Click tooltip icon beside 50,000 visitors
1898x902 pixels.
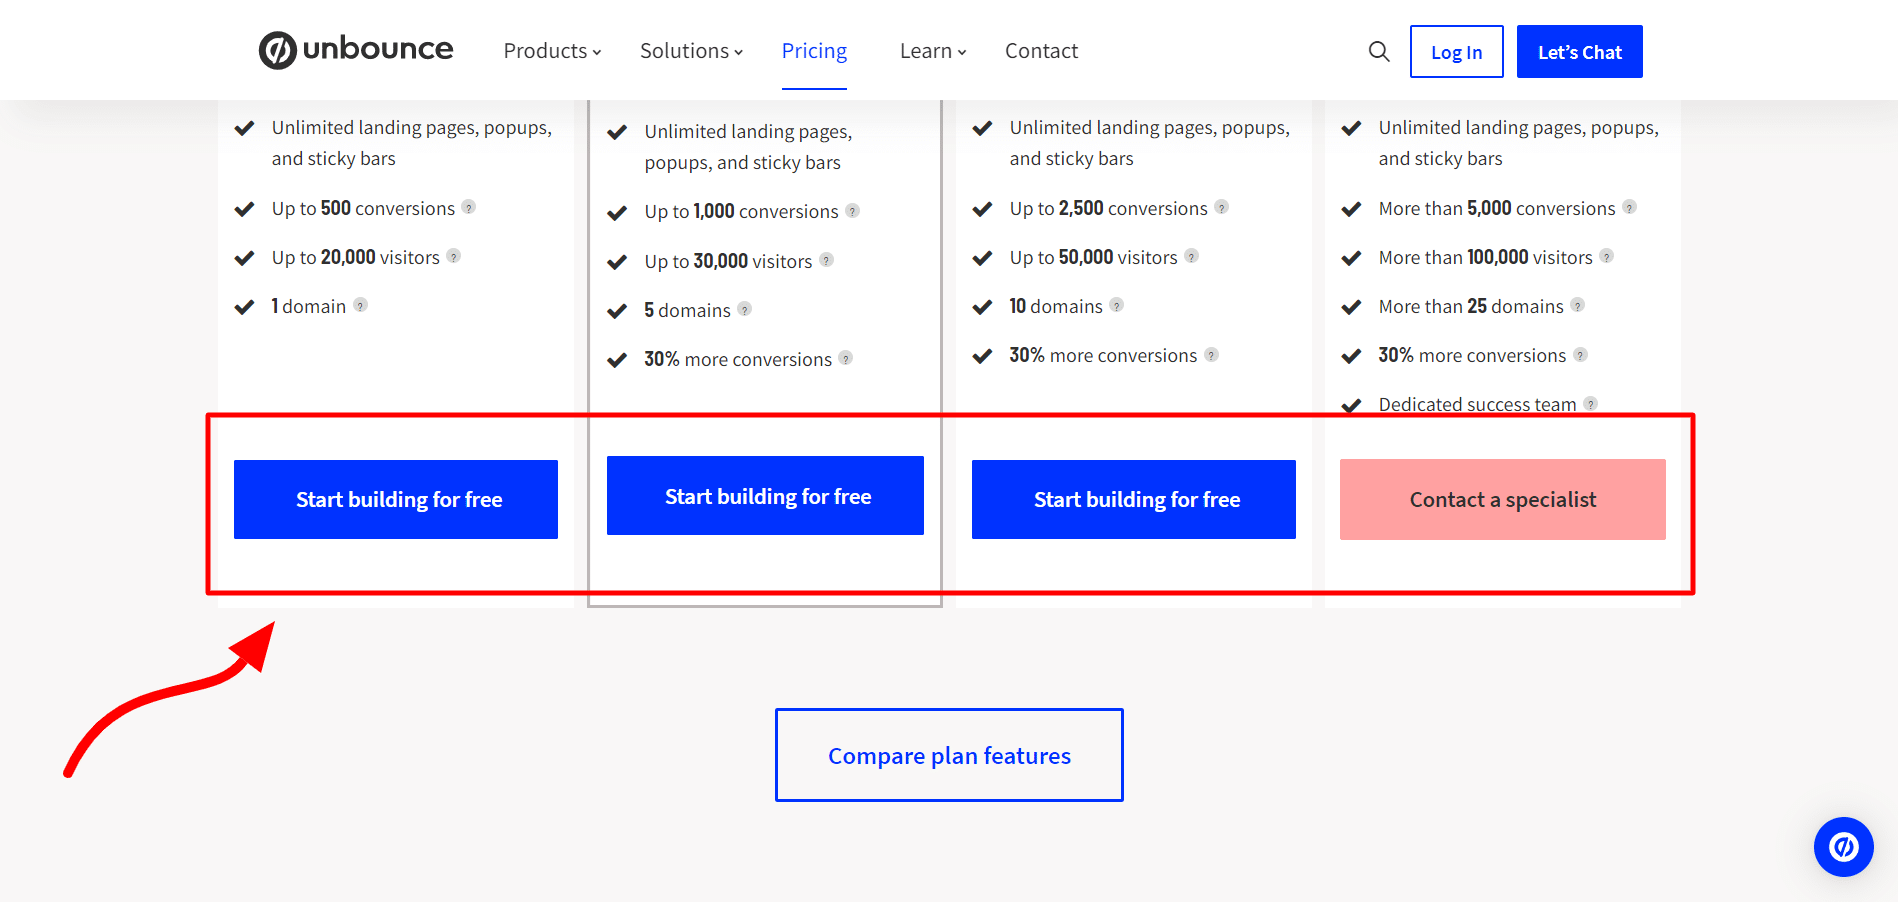point(1191,256)
